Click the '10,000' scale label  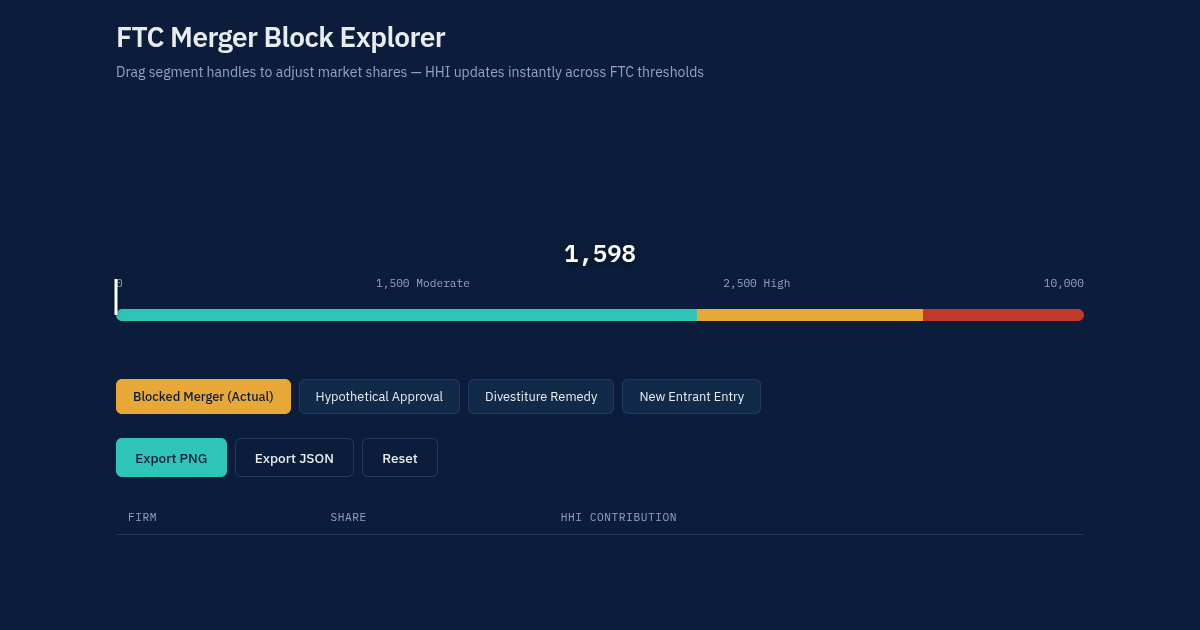(1063, 284)
